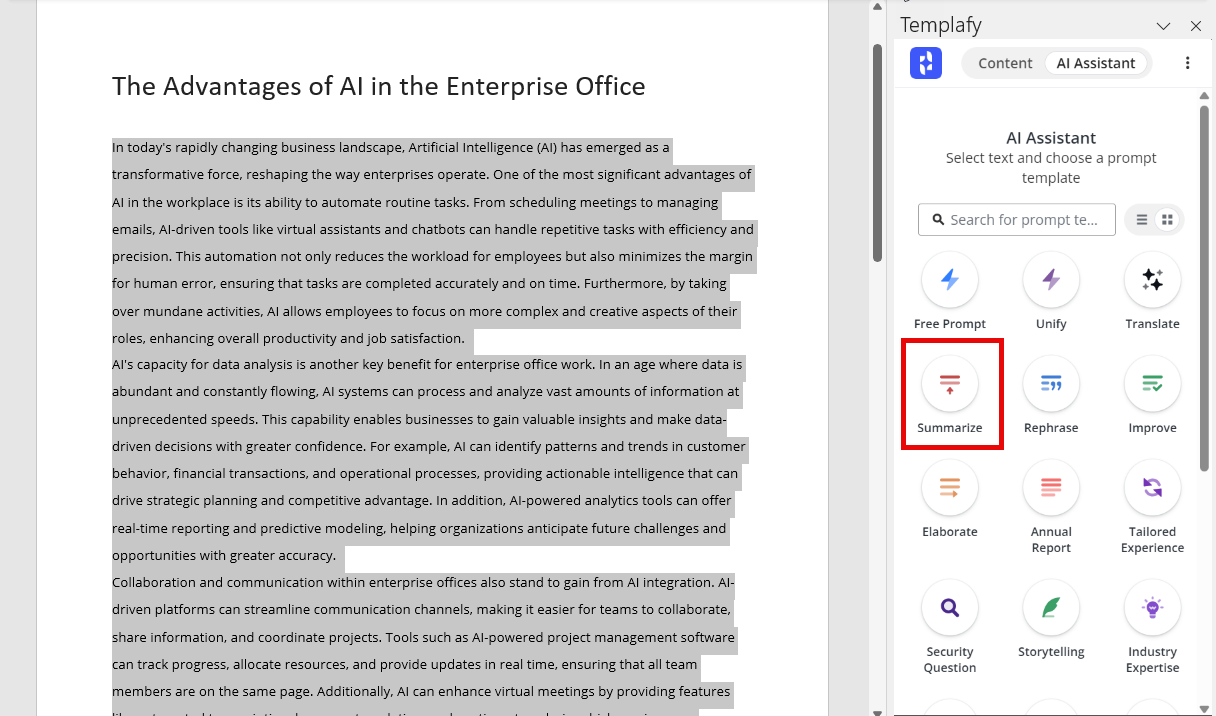This screenshot has width=1216, height=716.
Task: Select the Unify prompt icon
Action: (x=1051, y=280)
